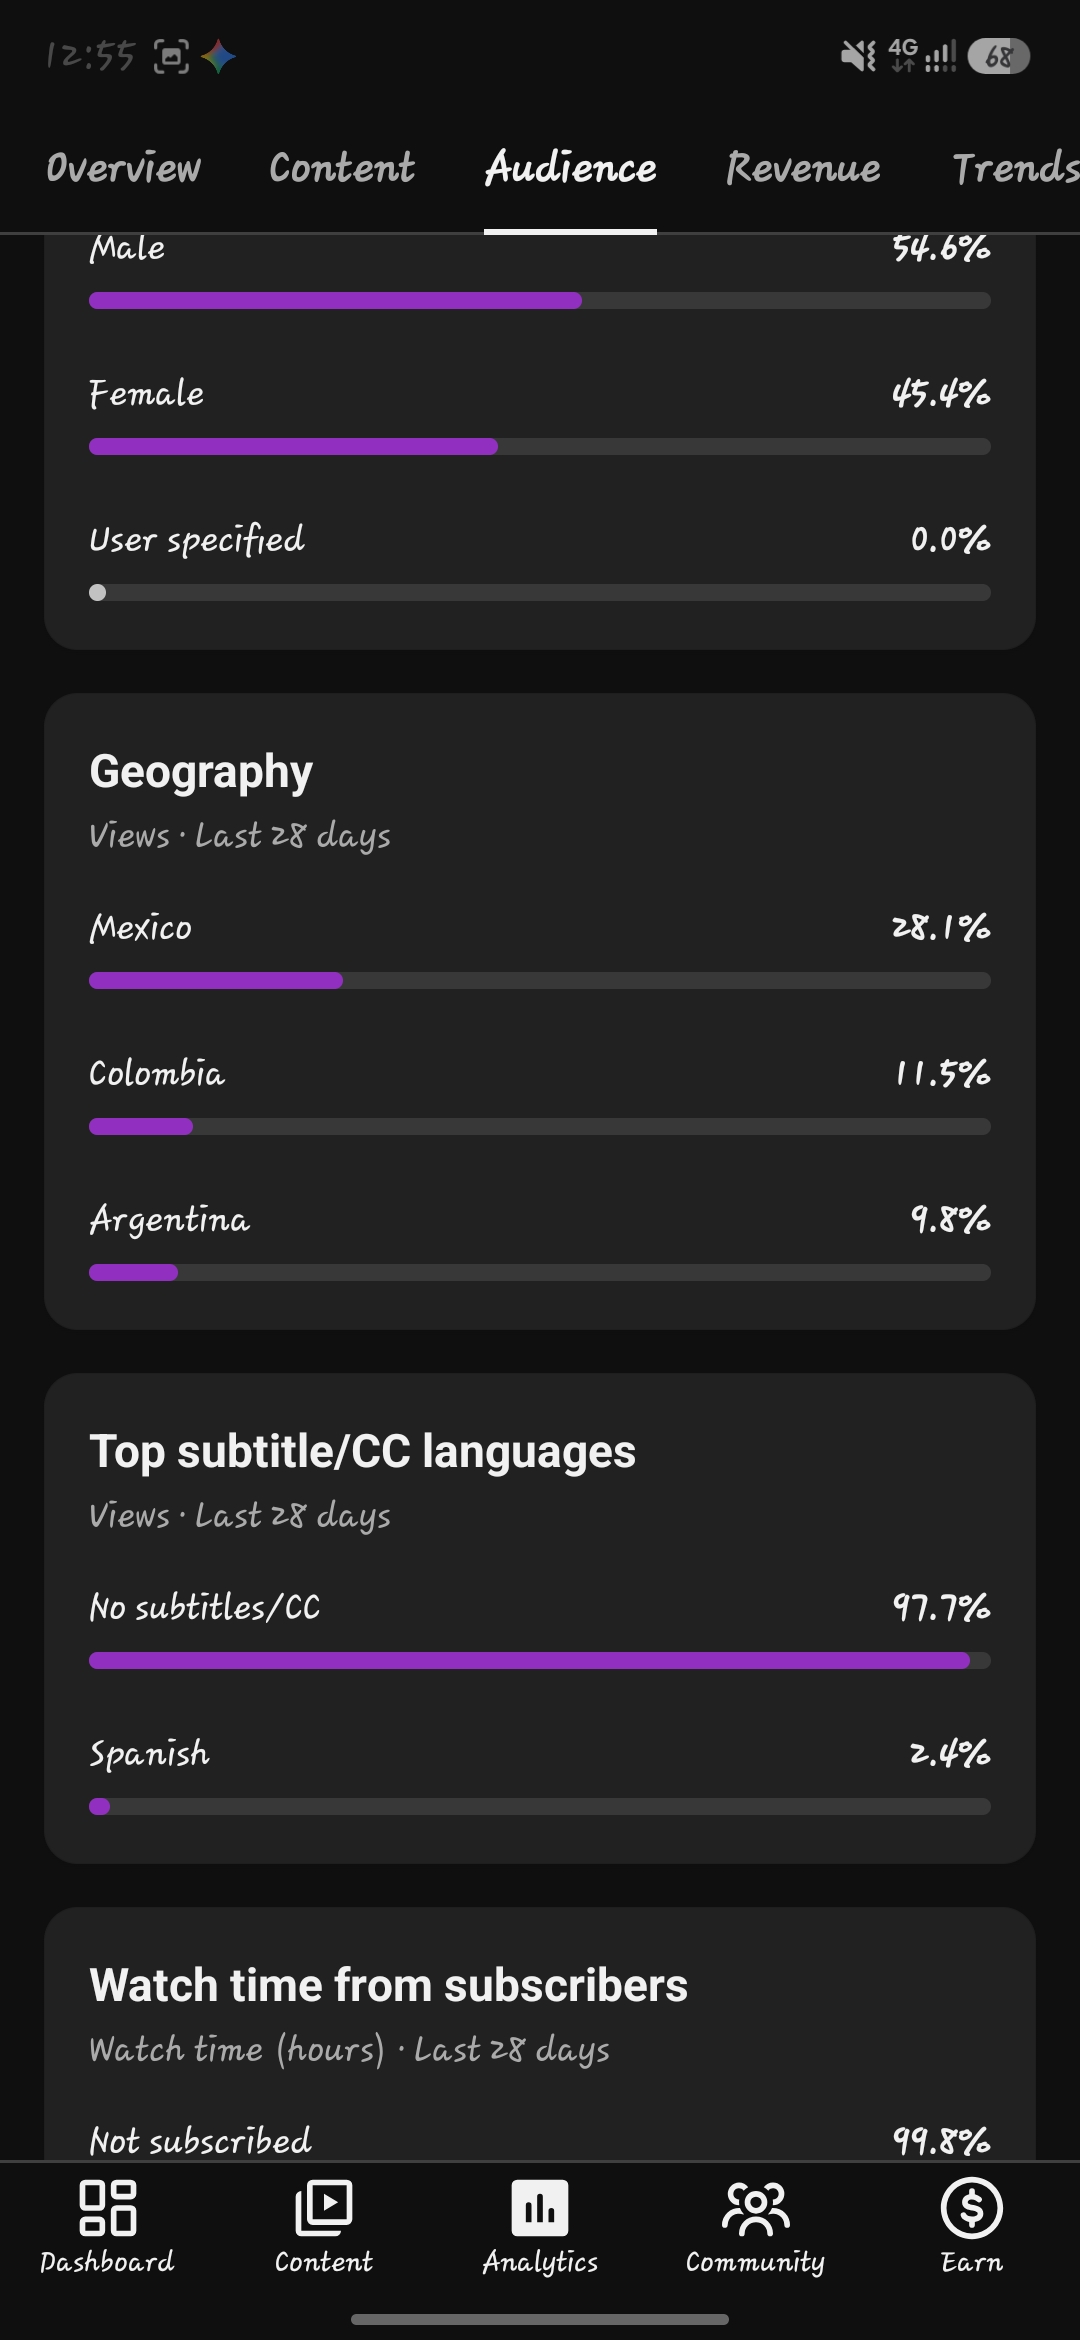This screenshot has width=1080, height=2340.
Task: Open Top subtitle/CC languages card
Action: tap(540, 1618)
